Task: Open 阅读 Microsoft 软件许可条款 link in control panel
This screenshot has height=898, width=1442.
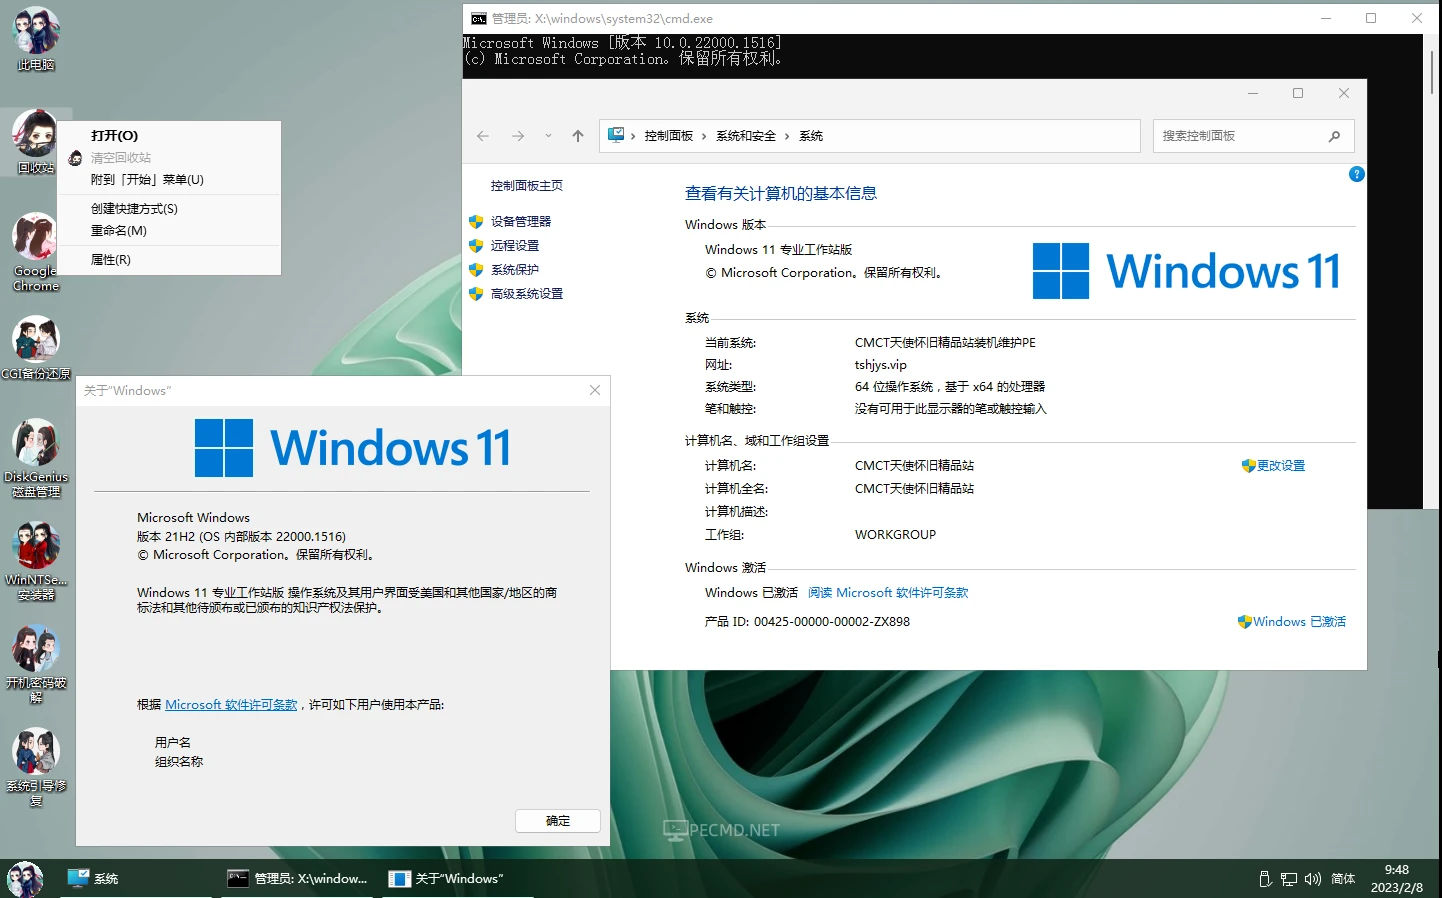Action: pos(888,593)
